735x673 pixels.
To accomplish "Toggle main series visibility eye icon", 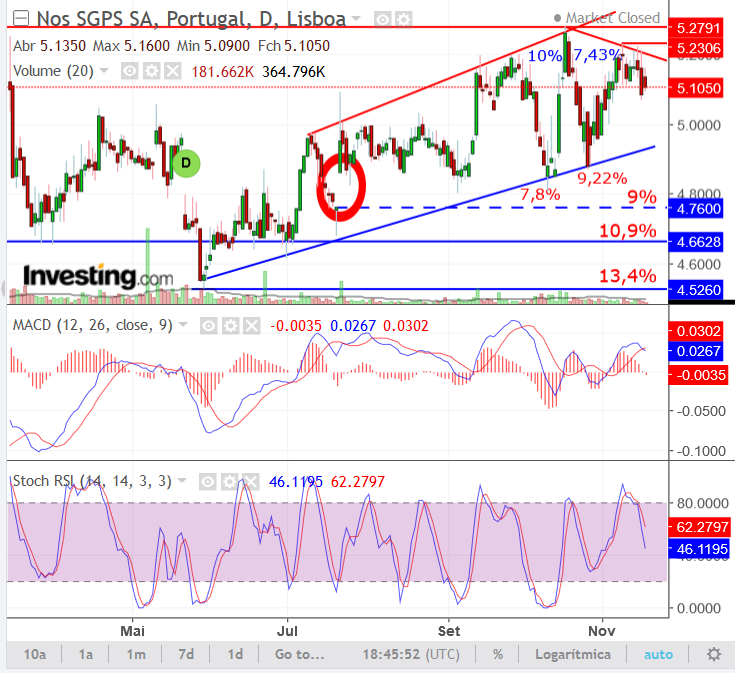I will (383, 20).
